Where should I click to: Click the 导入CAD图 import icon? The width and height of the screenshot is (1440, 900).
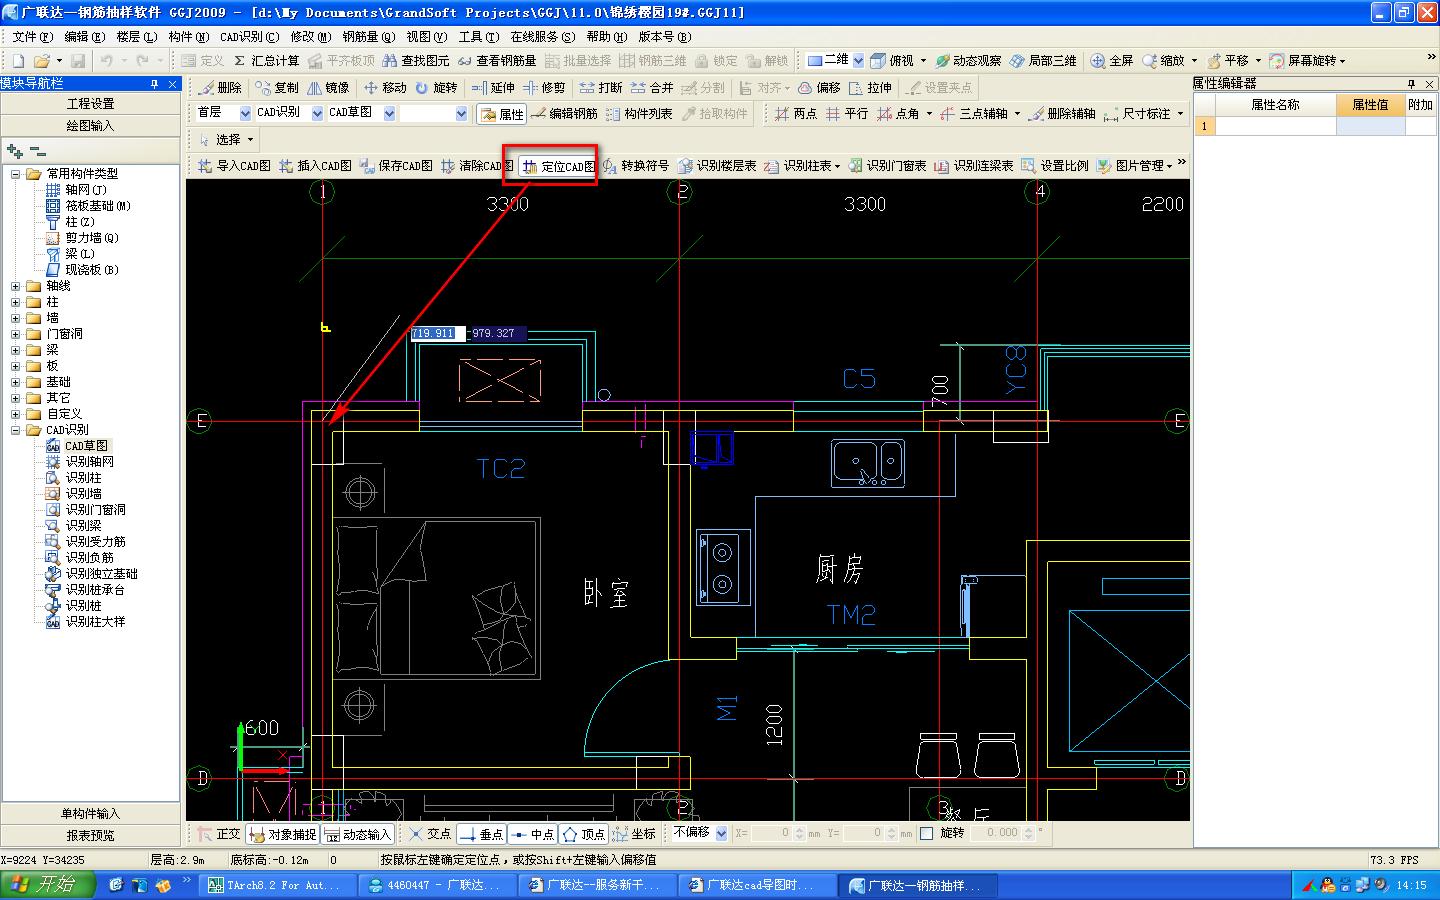tap(234, 166)
